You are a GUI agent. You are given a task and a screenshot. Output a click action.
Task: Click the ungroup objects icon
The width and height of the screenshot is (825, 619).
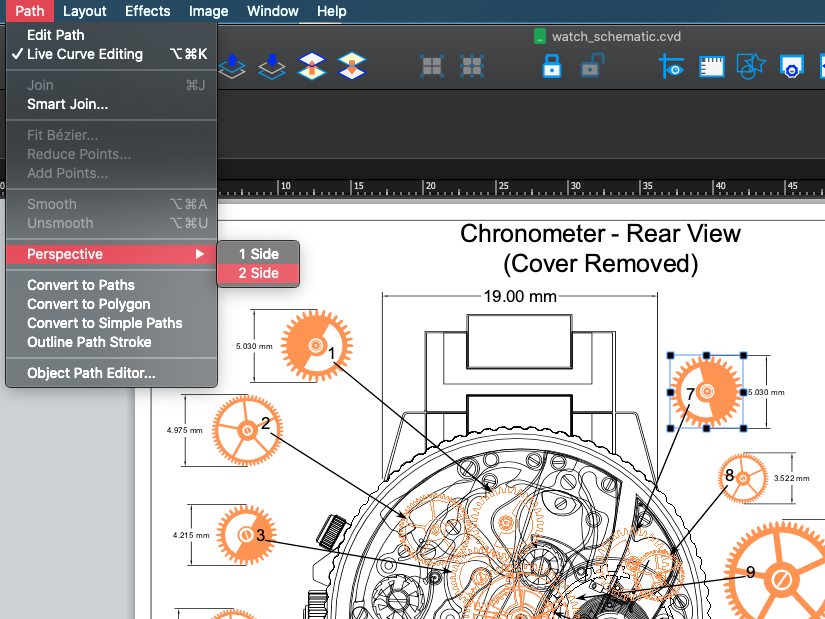[x=472, y=66]
